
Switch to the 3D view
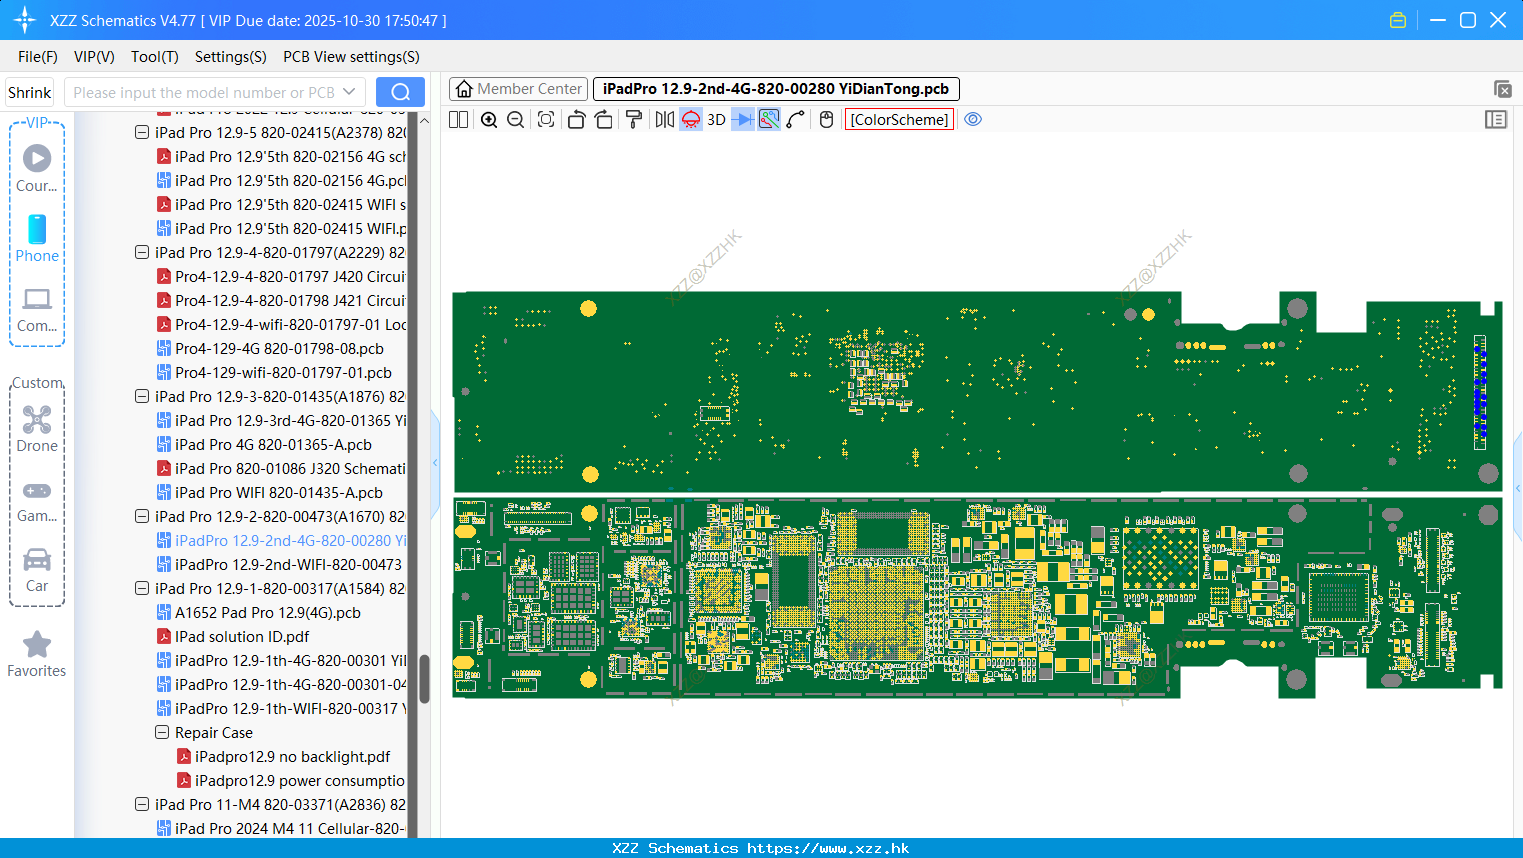click(x=716, y=119)
